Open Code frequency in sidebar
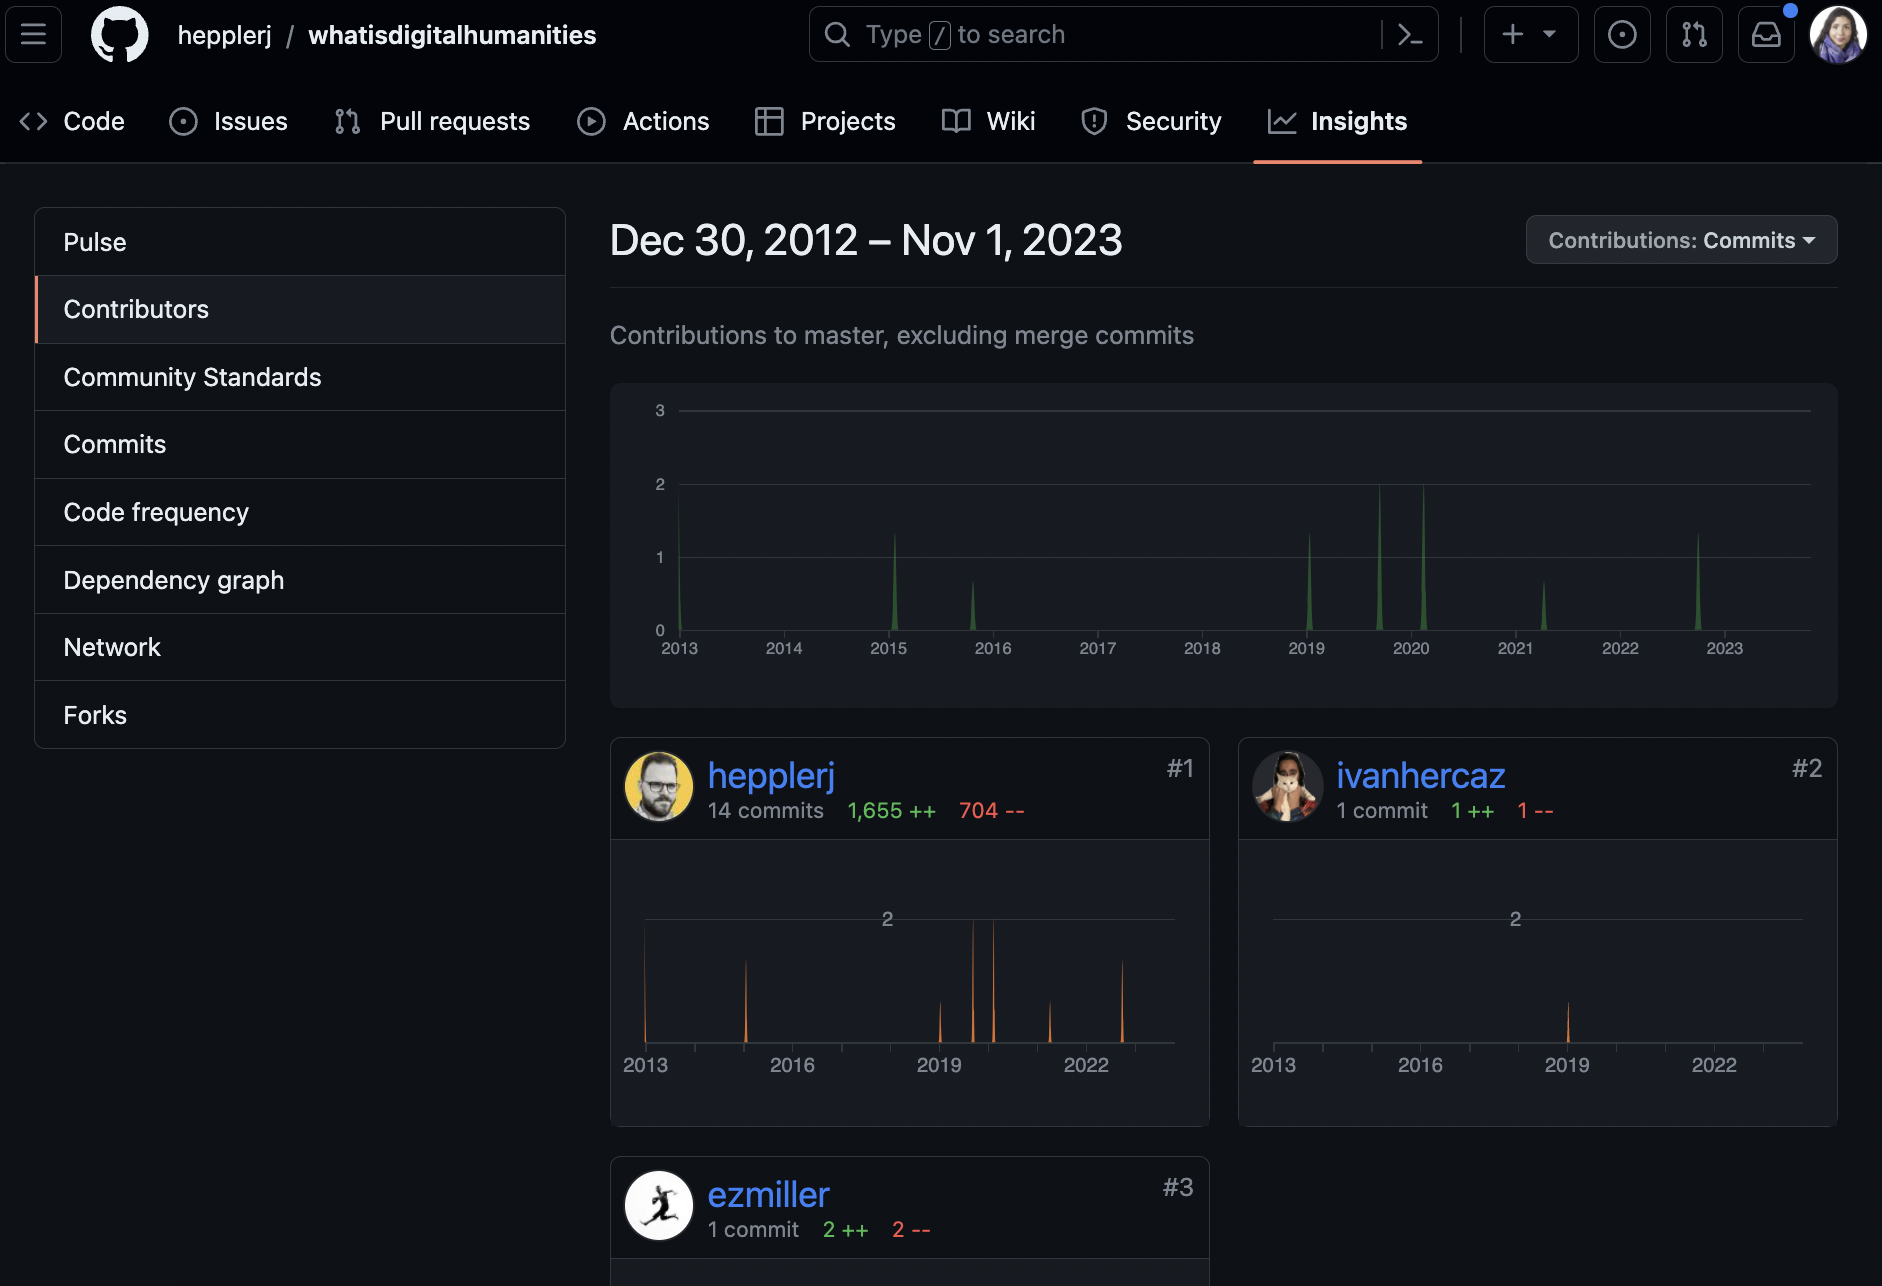The width and height of the screenshot is (1882, 1286). [x=156, y=512]
